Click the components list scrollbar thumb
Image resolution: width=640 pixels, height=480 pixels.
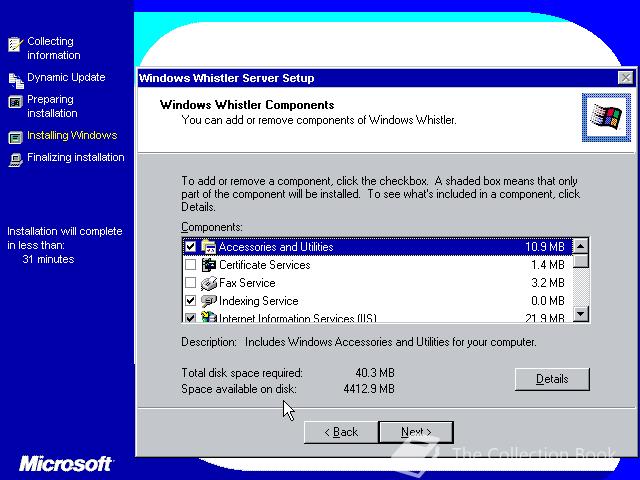tap(580, 261)
